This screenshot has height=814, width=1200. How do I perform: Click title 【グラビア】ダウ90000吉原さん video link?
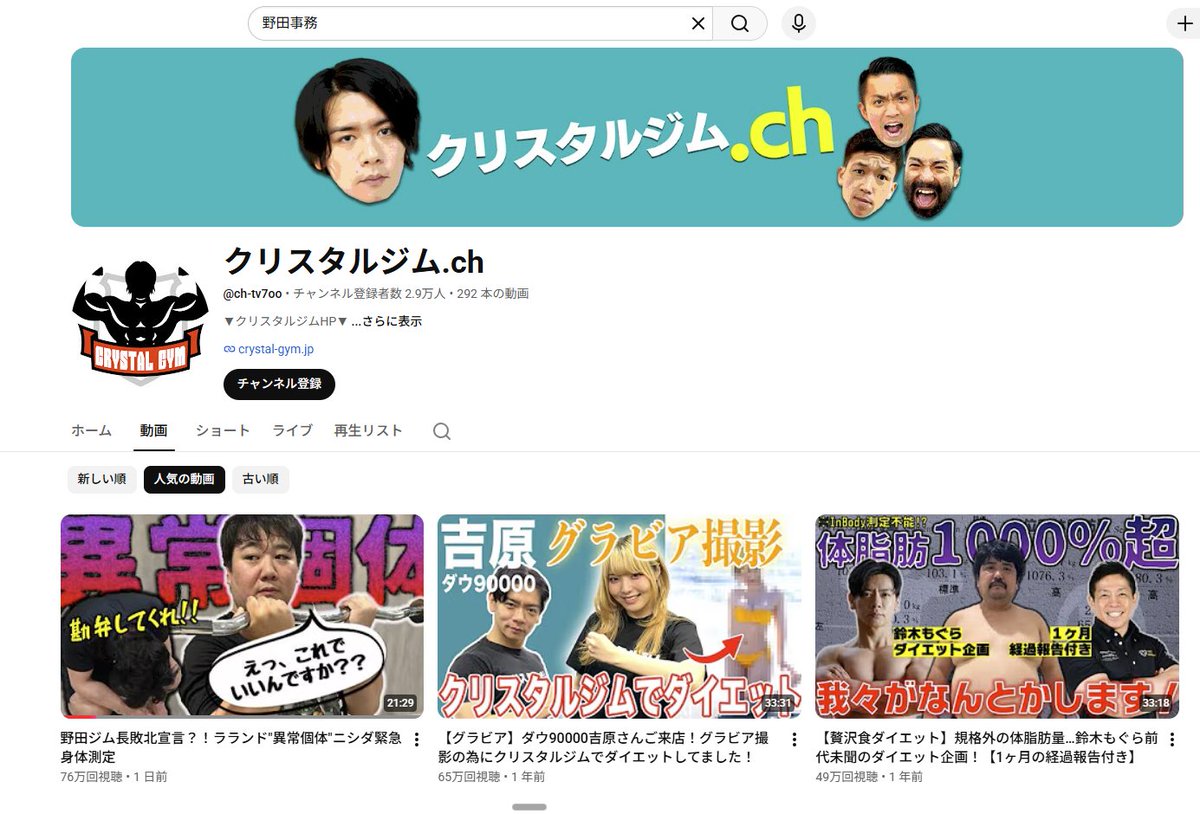click(603, 748)
